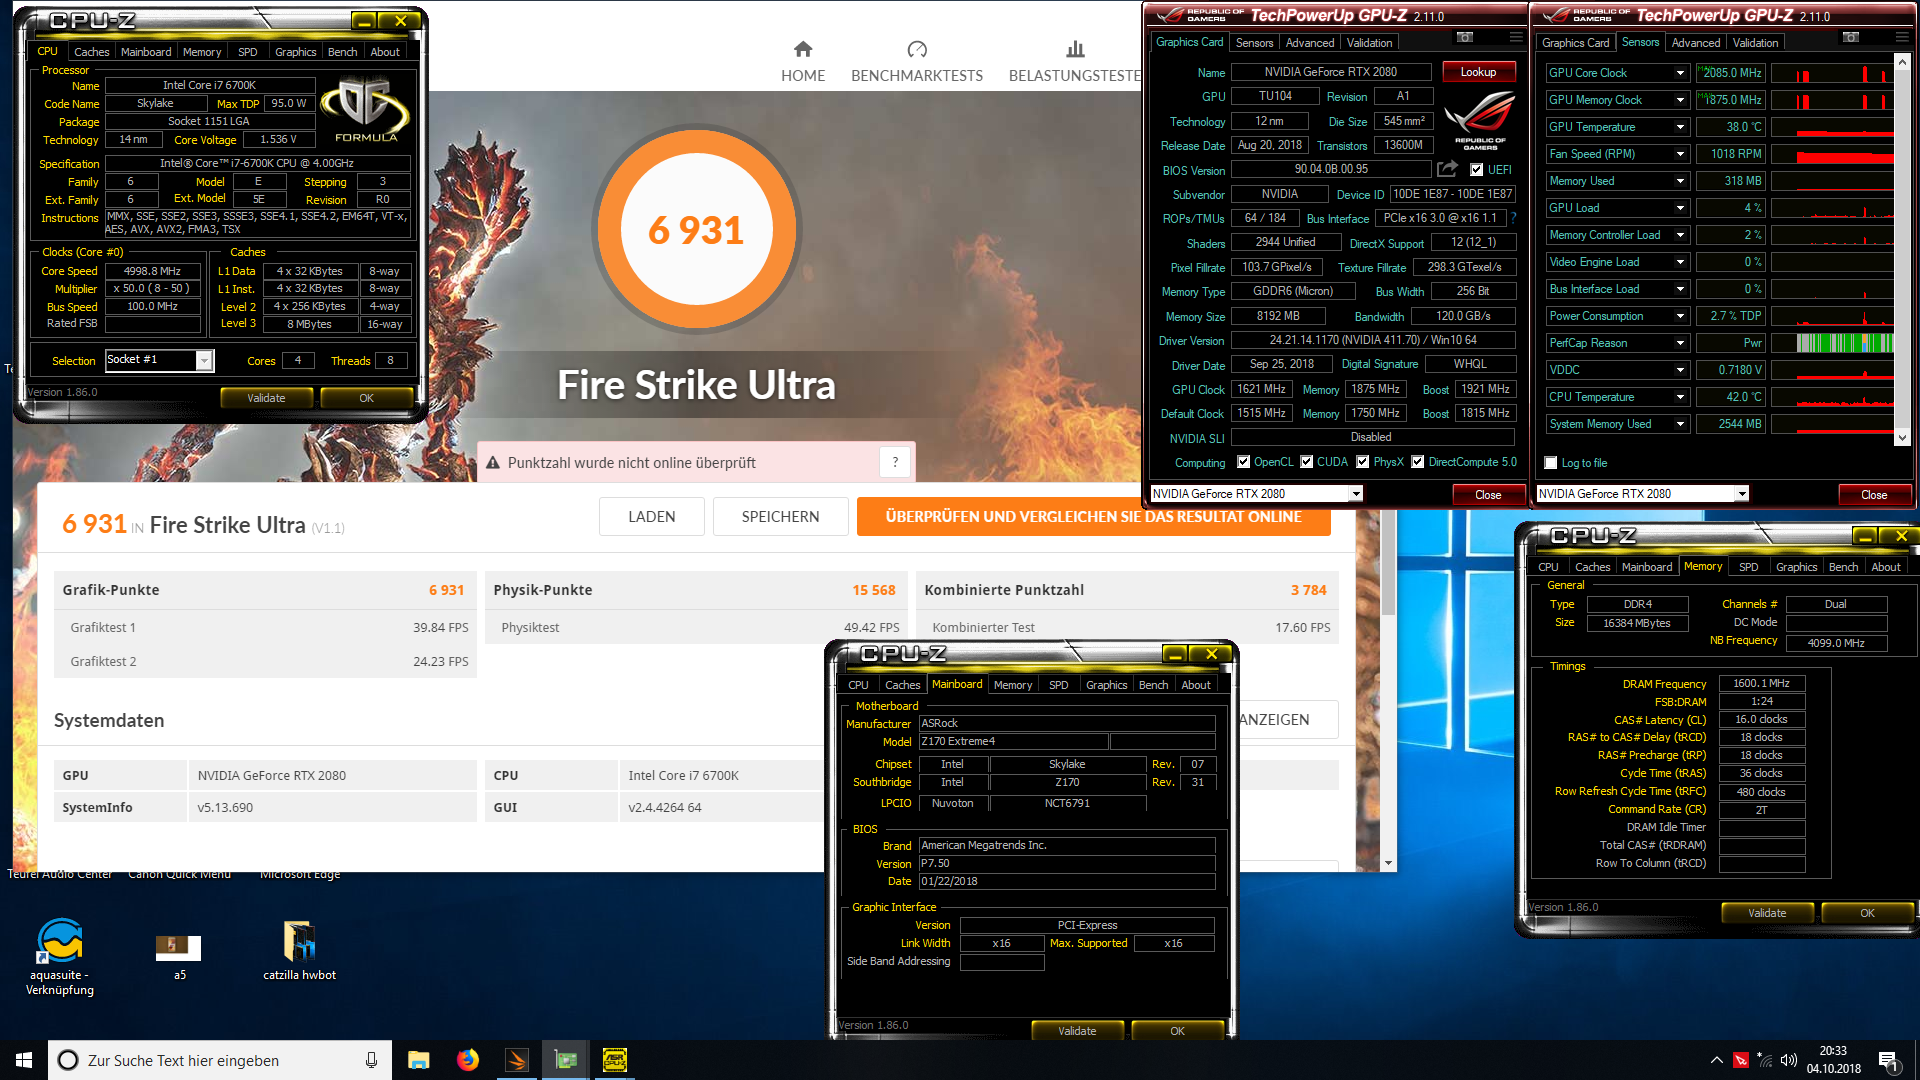
Task: Open hamburger menu in left GPU-Z window
Action: pos(1516,38)
